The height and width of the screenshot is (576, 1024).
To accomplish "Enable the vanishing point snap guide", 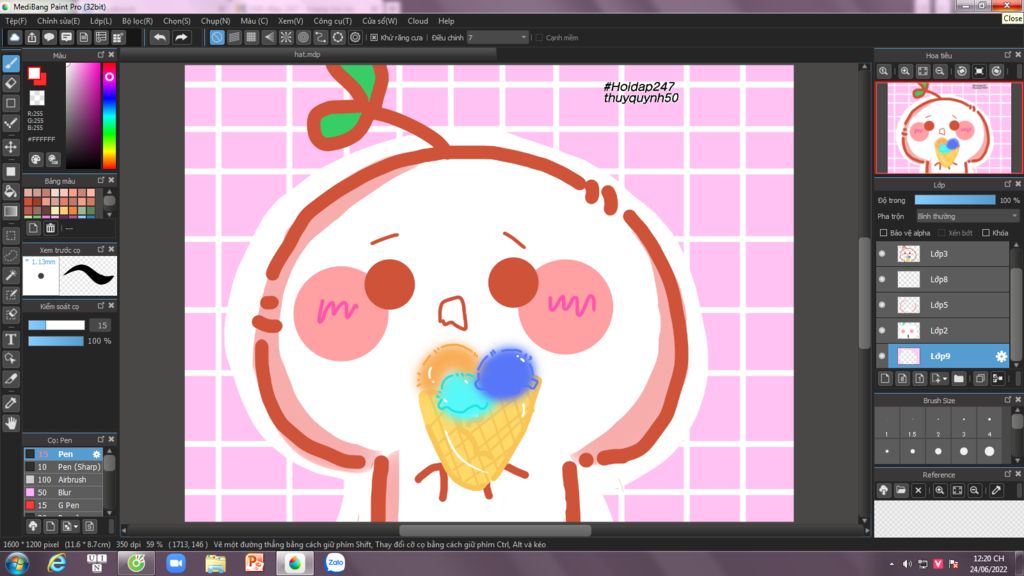I will point(268,38).
